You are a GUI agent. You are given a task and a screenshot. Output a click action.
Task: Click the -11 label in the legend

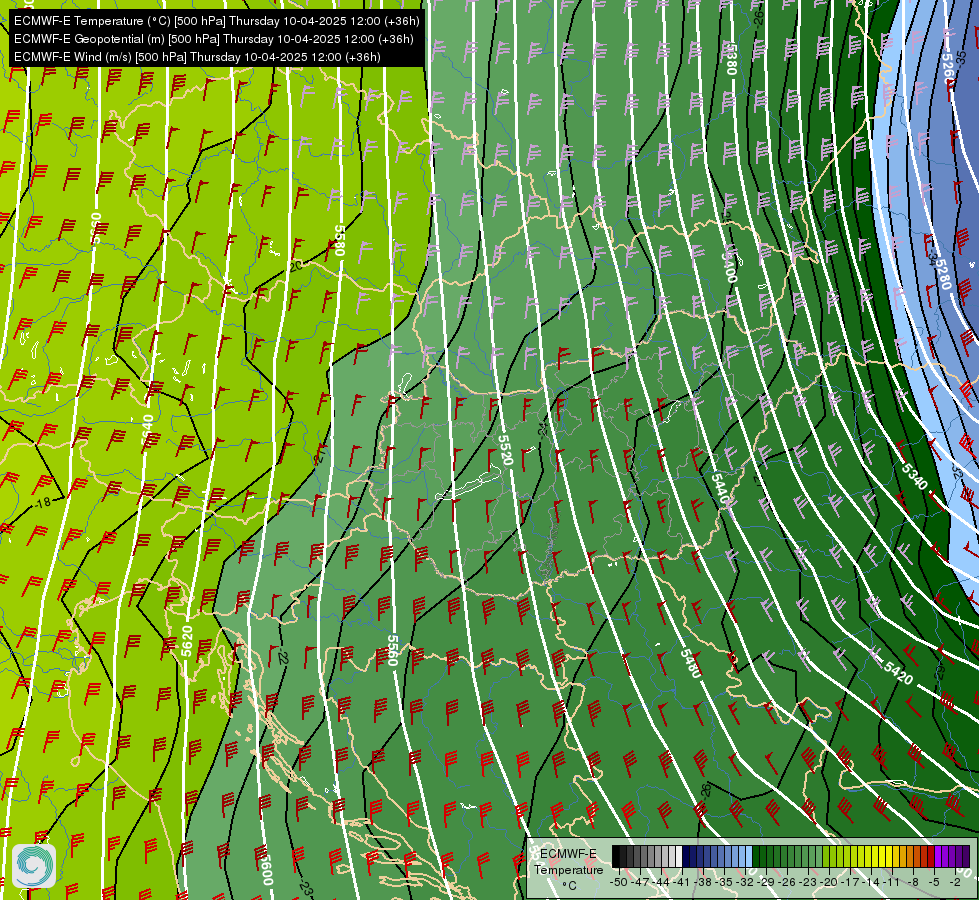click(x=891, y=882)
